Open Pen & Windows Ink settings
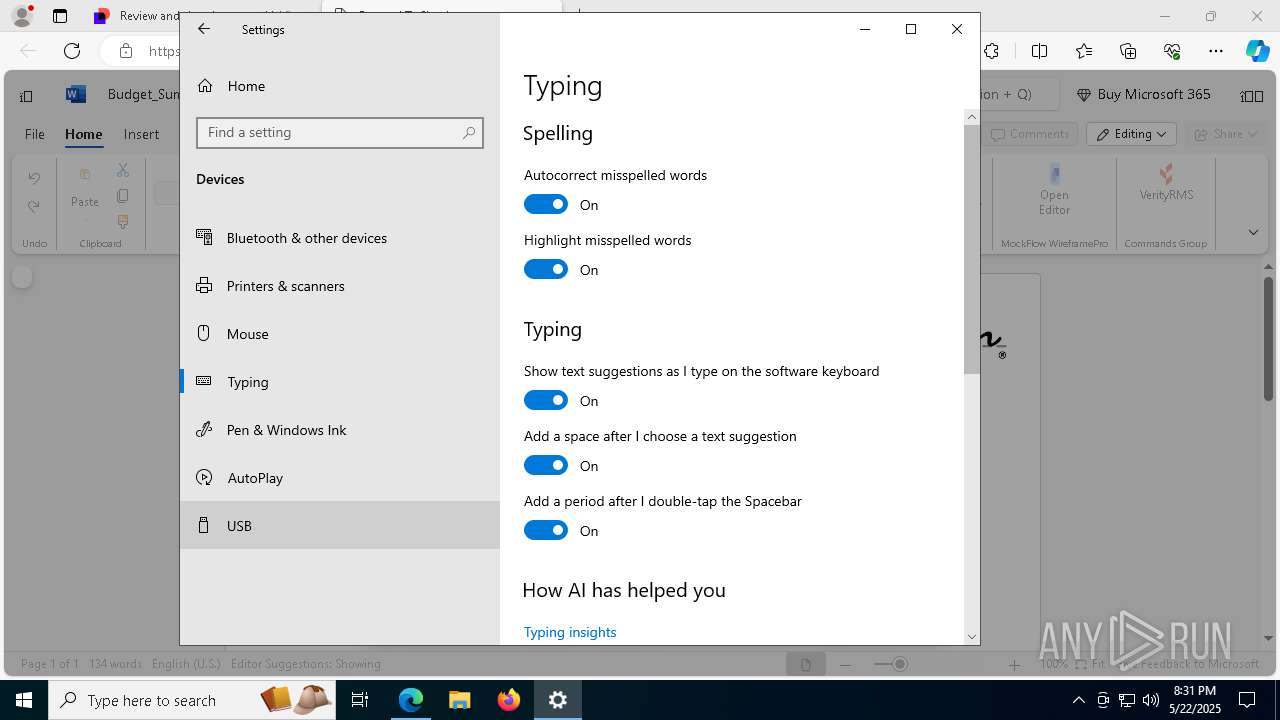Screen dimensions: 1280x720 click(x=340, y=430)
